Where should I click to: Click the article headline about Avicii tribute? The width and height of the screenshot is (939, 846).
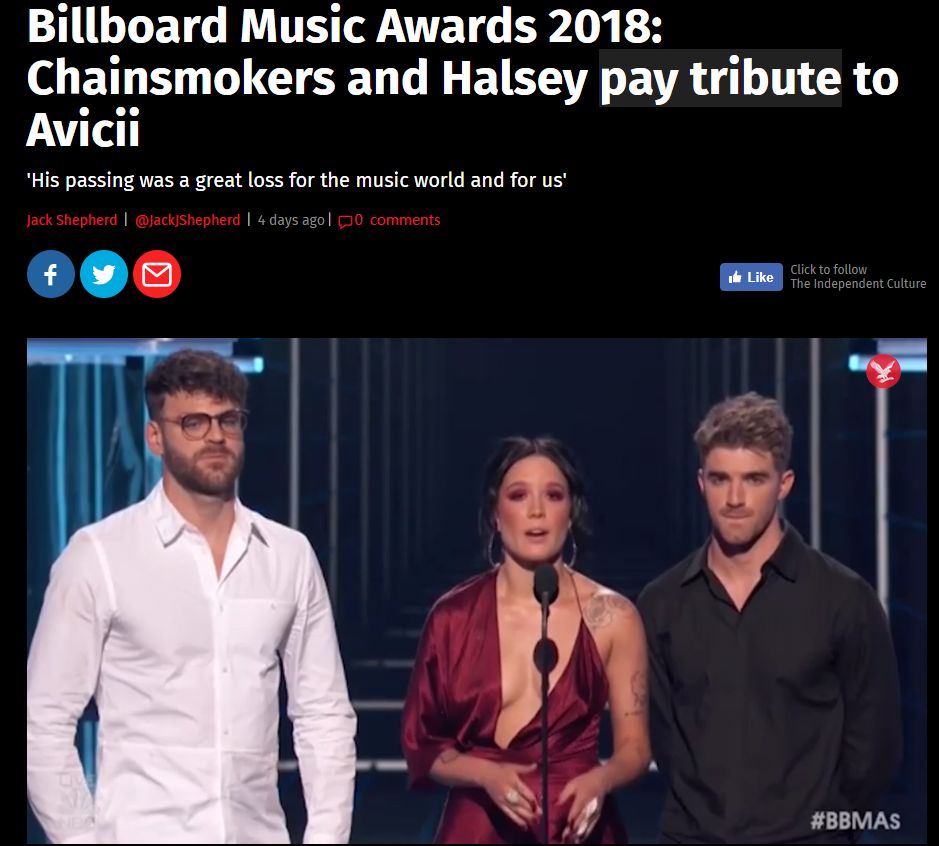(x=462, y=78)
